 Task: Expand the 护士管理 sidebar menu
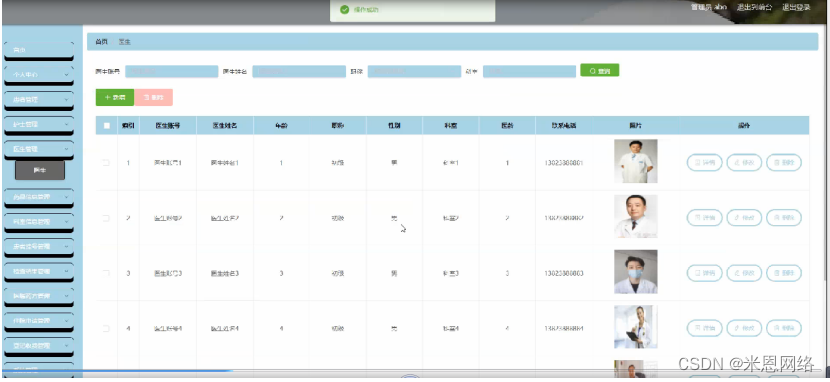(39, 124)
